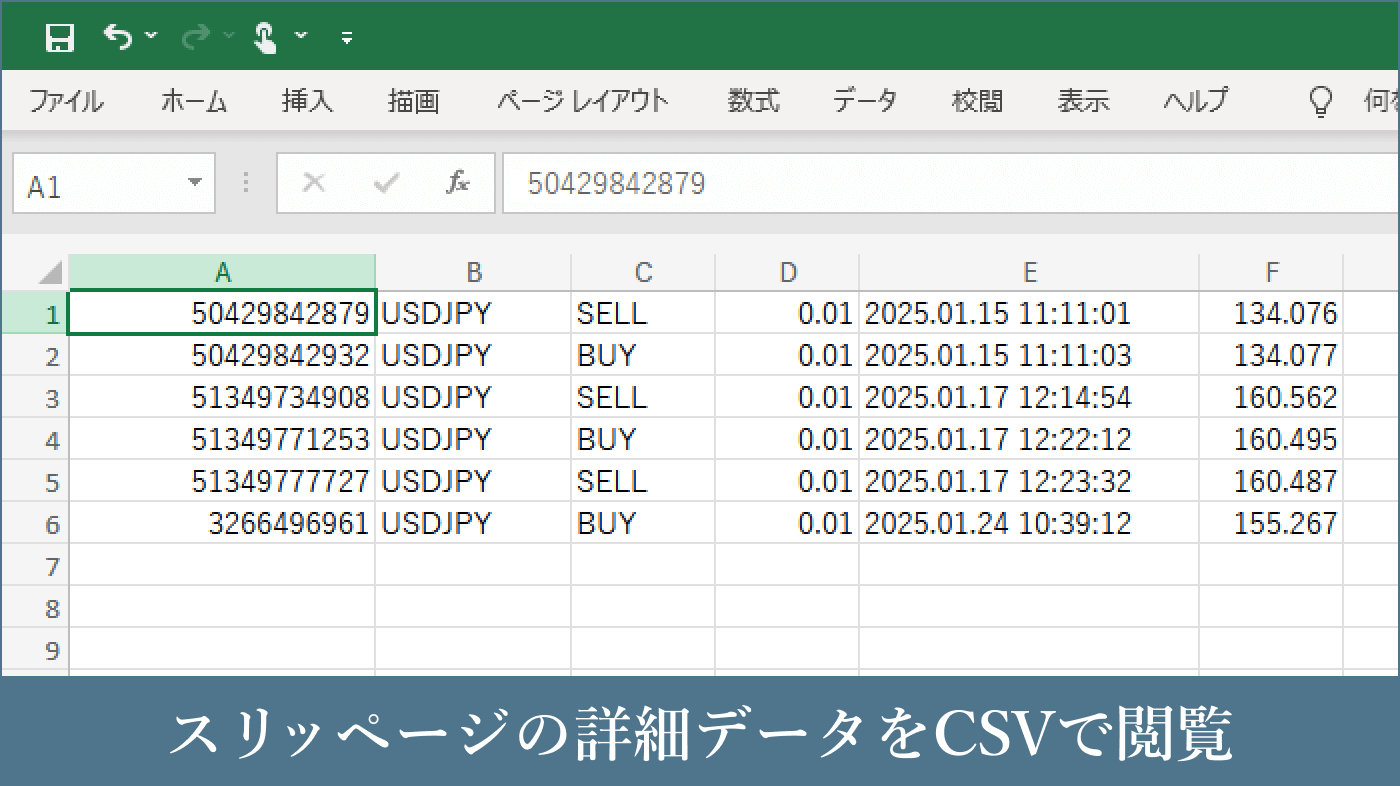Open the ファイル tab
Screen dimensions: 1400x786
(x=65, y=101)
